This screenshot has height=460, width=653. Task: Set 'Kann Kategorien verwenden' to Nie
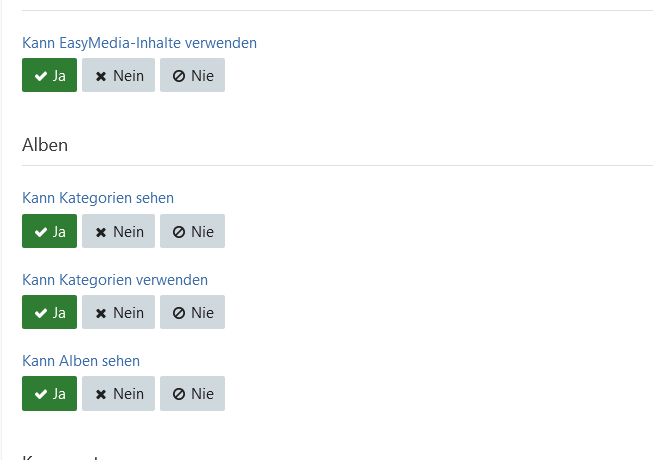coord(192,312)
